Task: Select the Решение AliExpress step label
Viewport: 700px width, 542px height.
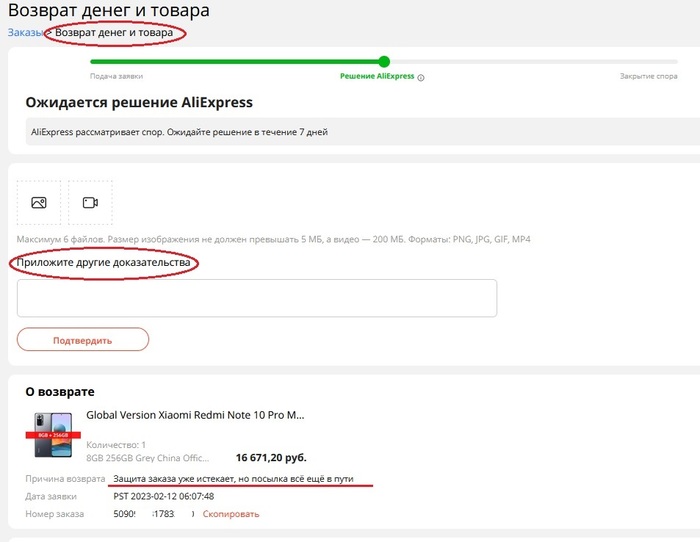Action: tap(377, 76)
